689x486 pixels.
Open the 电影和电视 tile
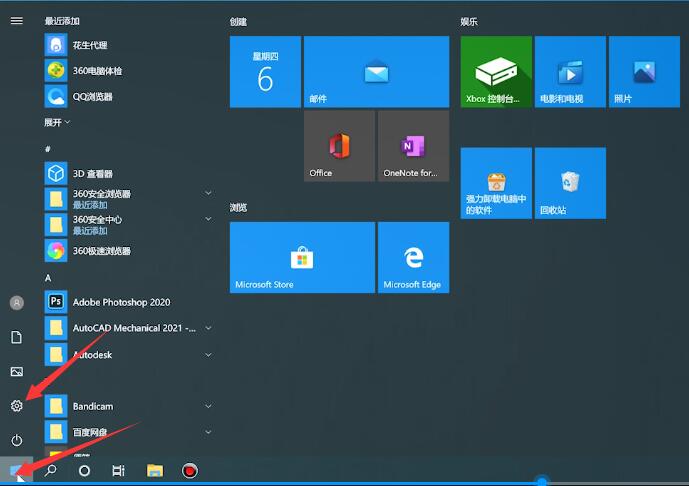[x=570, y=72]
